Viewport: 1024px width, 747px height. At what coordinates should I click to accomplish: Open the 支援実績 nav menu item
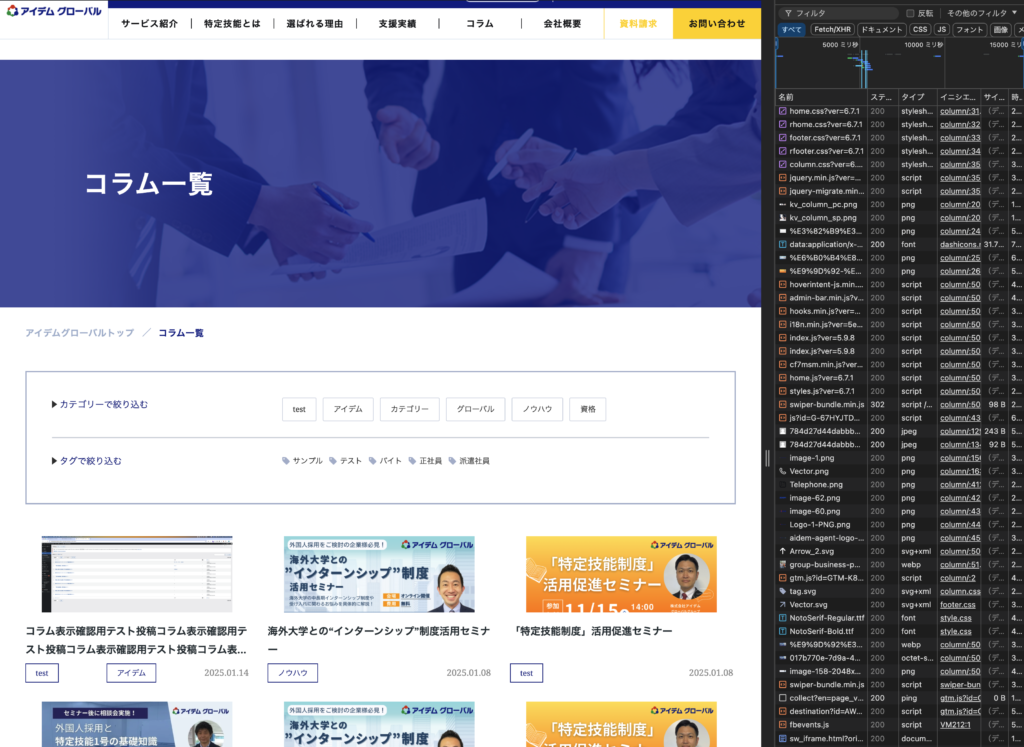point(397,24)
